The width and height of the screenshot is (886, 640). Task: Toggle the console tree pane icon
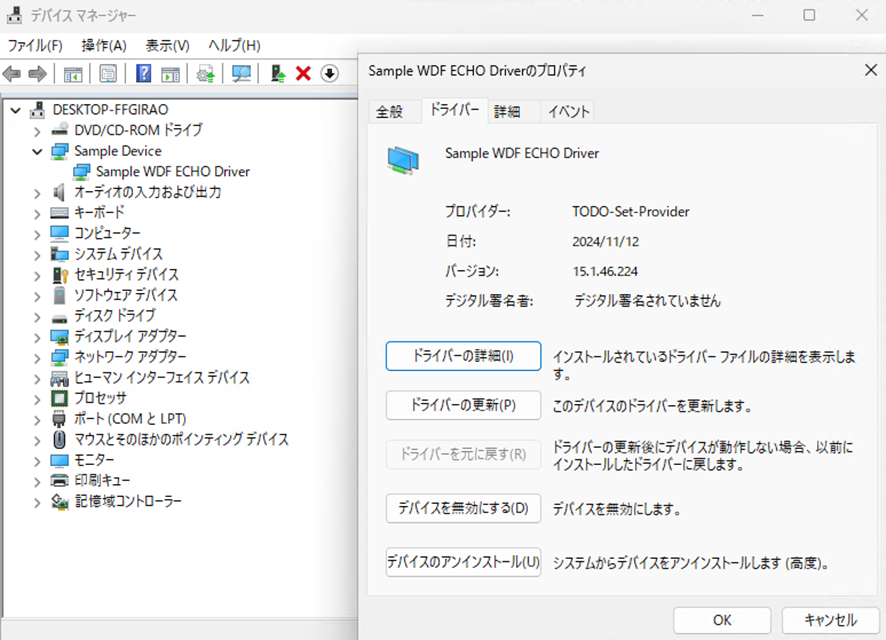pyautogui.click(x=72, y=73)
